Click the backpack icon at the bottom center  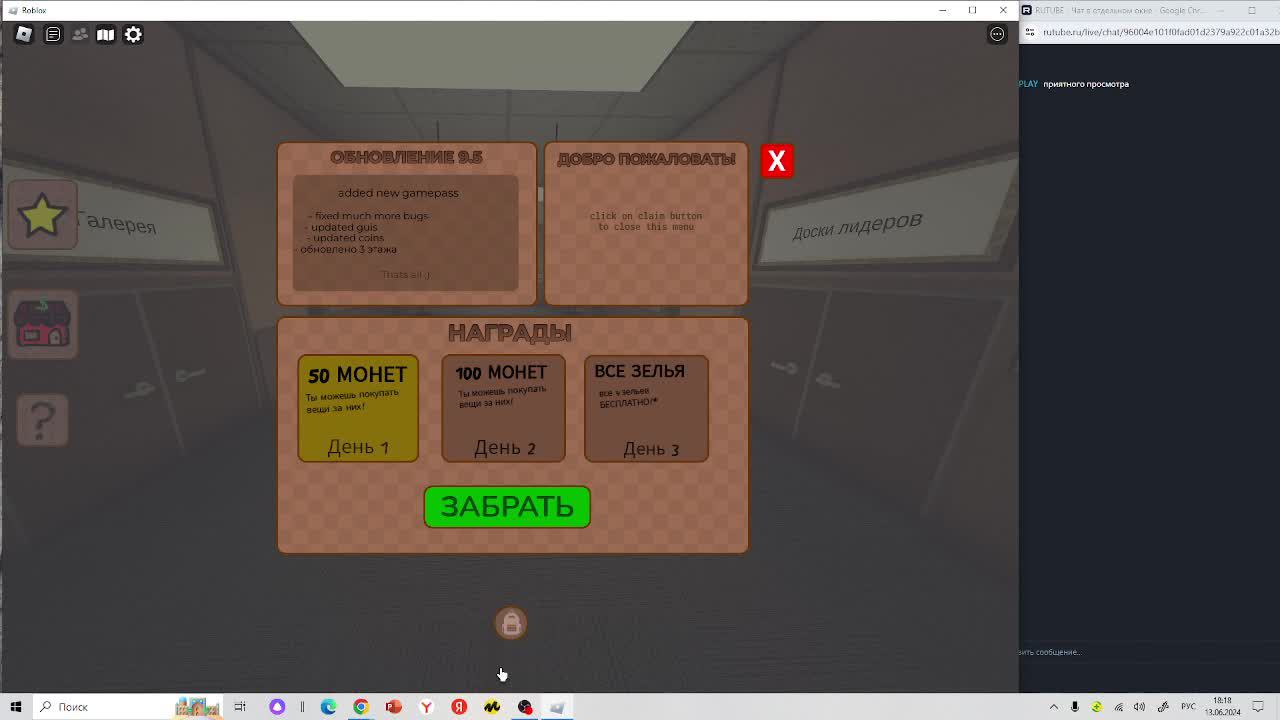tap(511, 623)
